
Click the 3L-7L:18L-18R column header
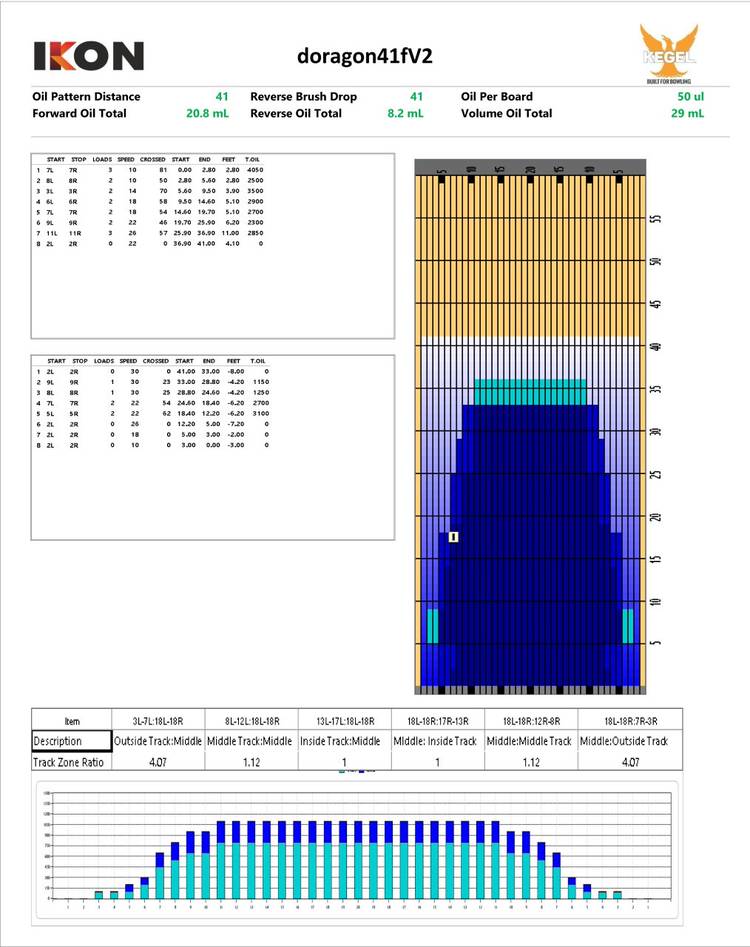point(157,720)
